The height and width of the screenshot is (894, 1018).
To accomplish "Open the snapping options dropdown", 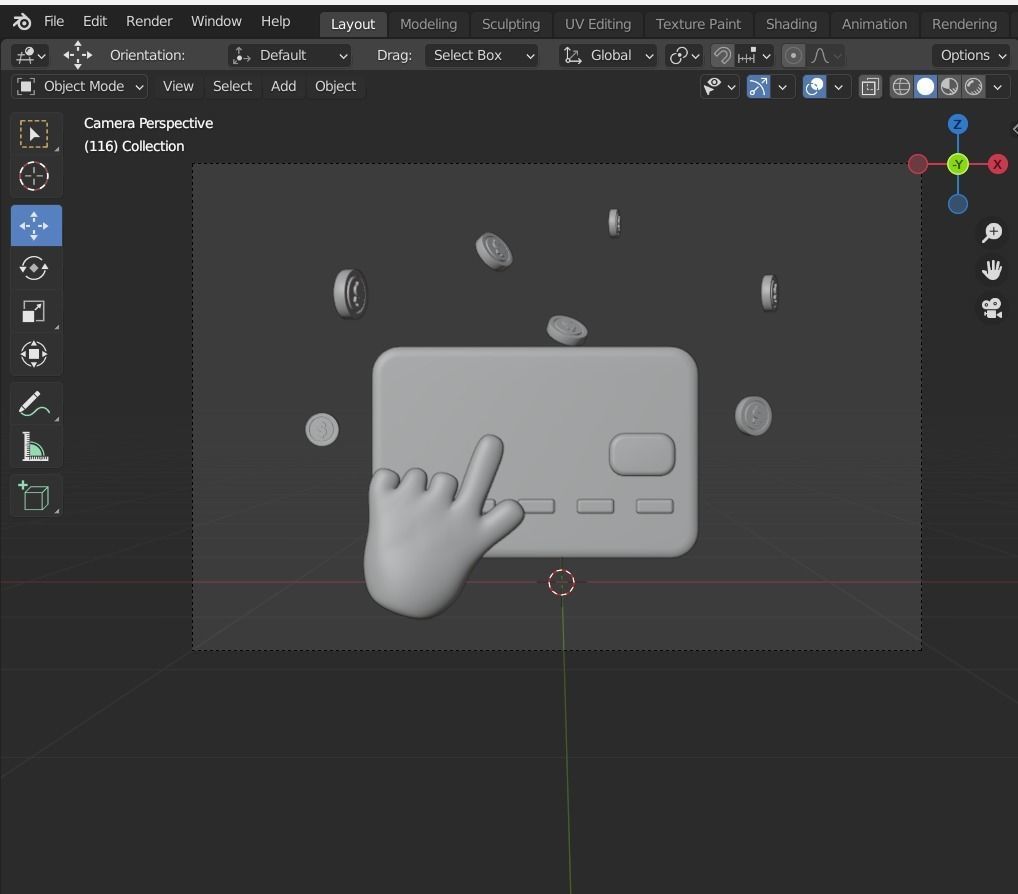I will point(754,56).
